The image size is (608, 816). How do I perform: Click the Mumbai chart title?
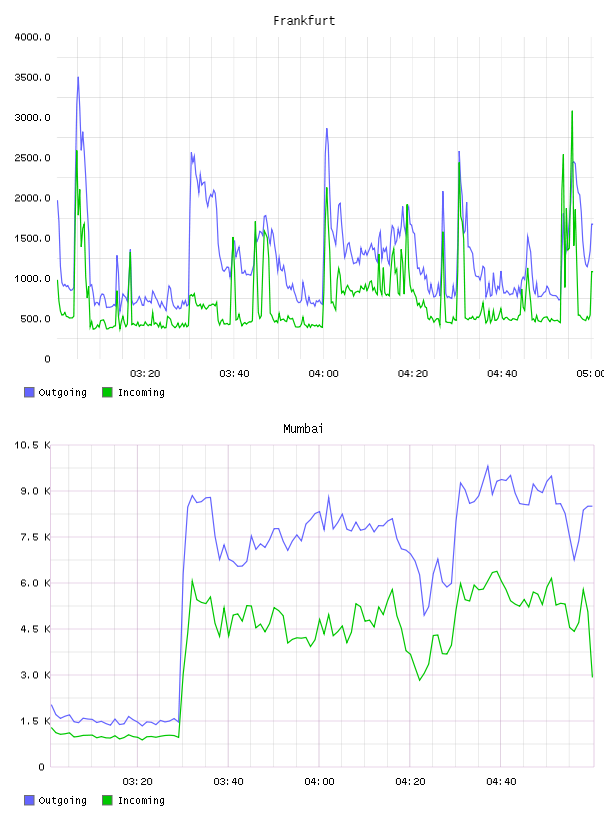tap(303, 429)
